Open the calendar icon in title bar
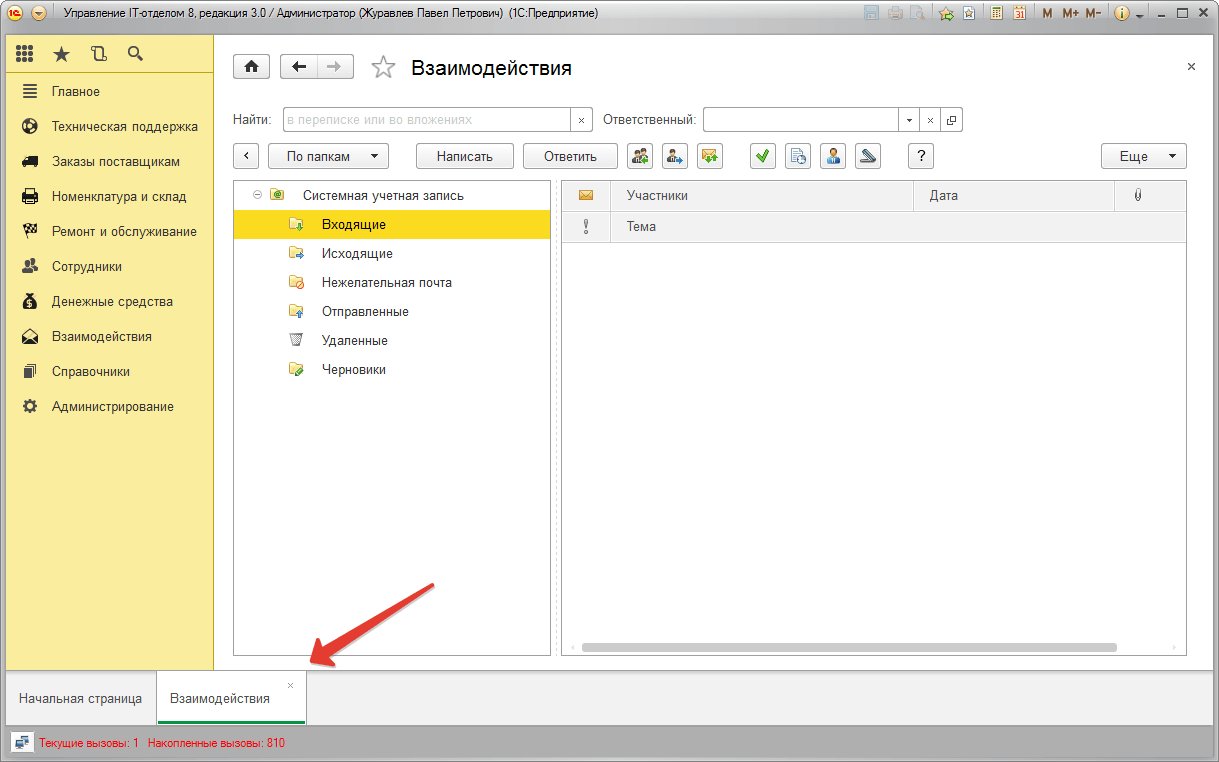This screenshot has height=762, width=1219. point(1019,13)
